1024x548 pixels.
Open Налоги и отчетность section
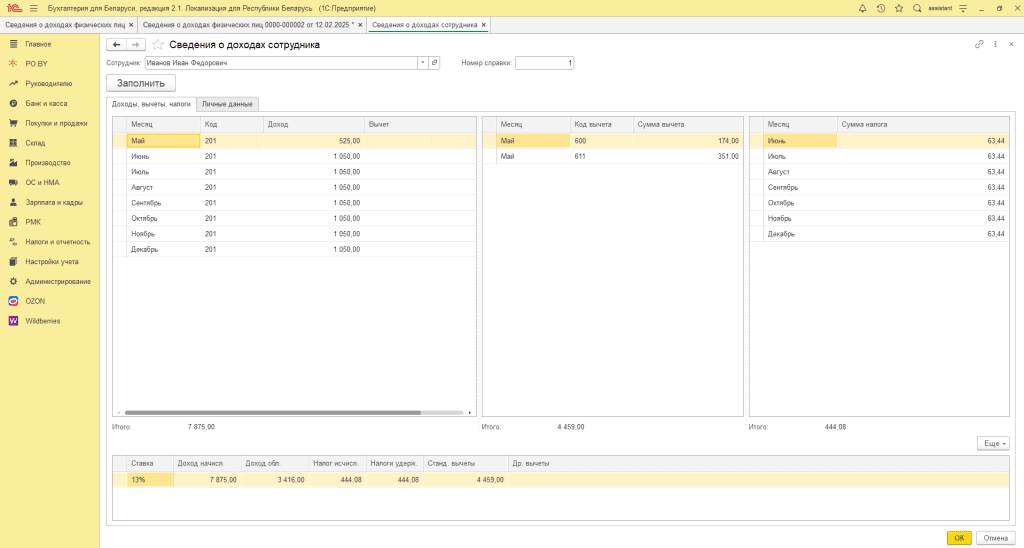[x=57, y=242]
